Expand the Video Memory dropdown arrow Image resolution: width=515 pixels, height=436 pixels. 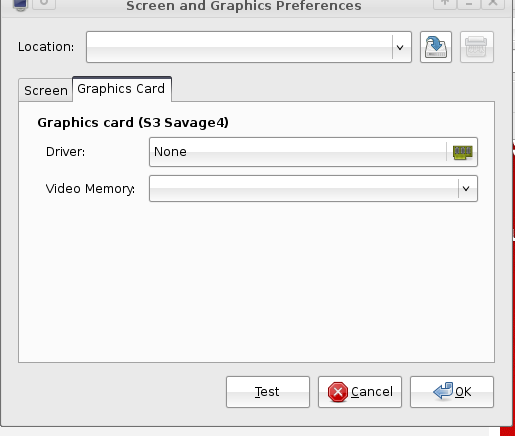[466, 189]
